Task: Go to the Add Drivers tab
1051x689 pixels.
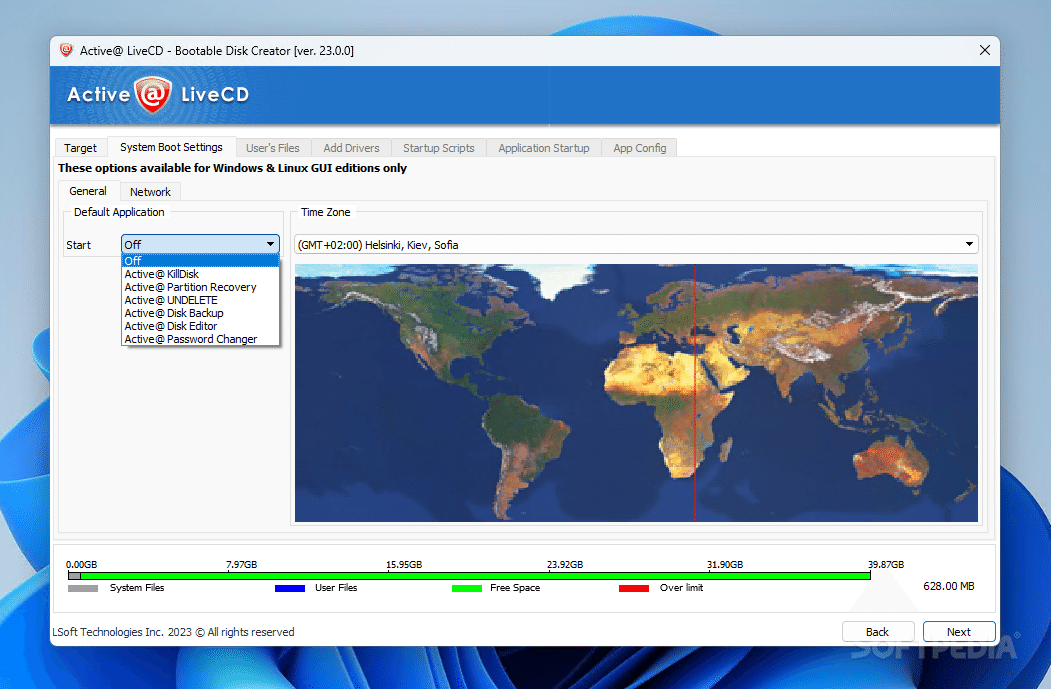Action: pos(351,147)
